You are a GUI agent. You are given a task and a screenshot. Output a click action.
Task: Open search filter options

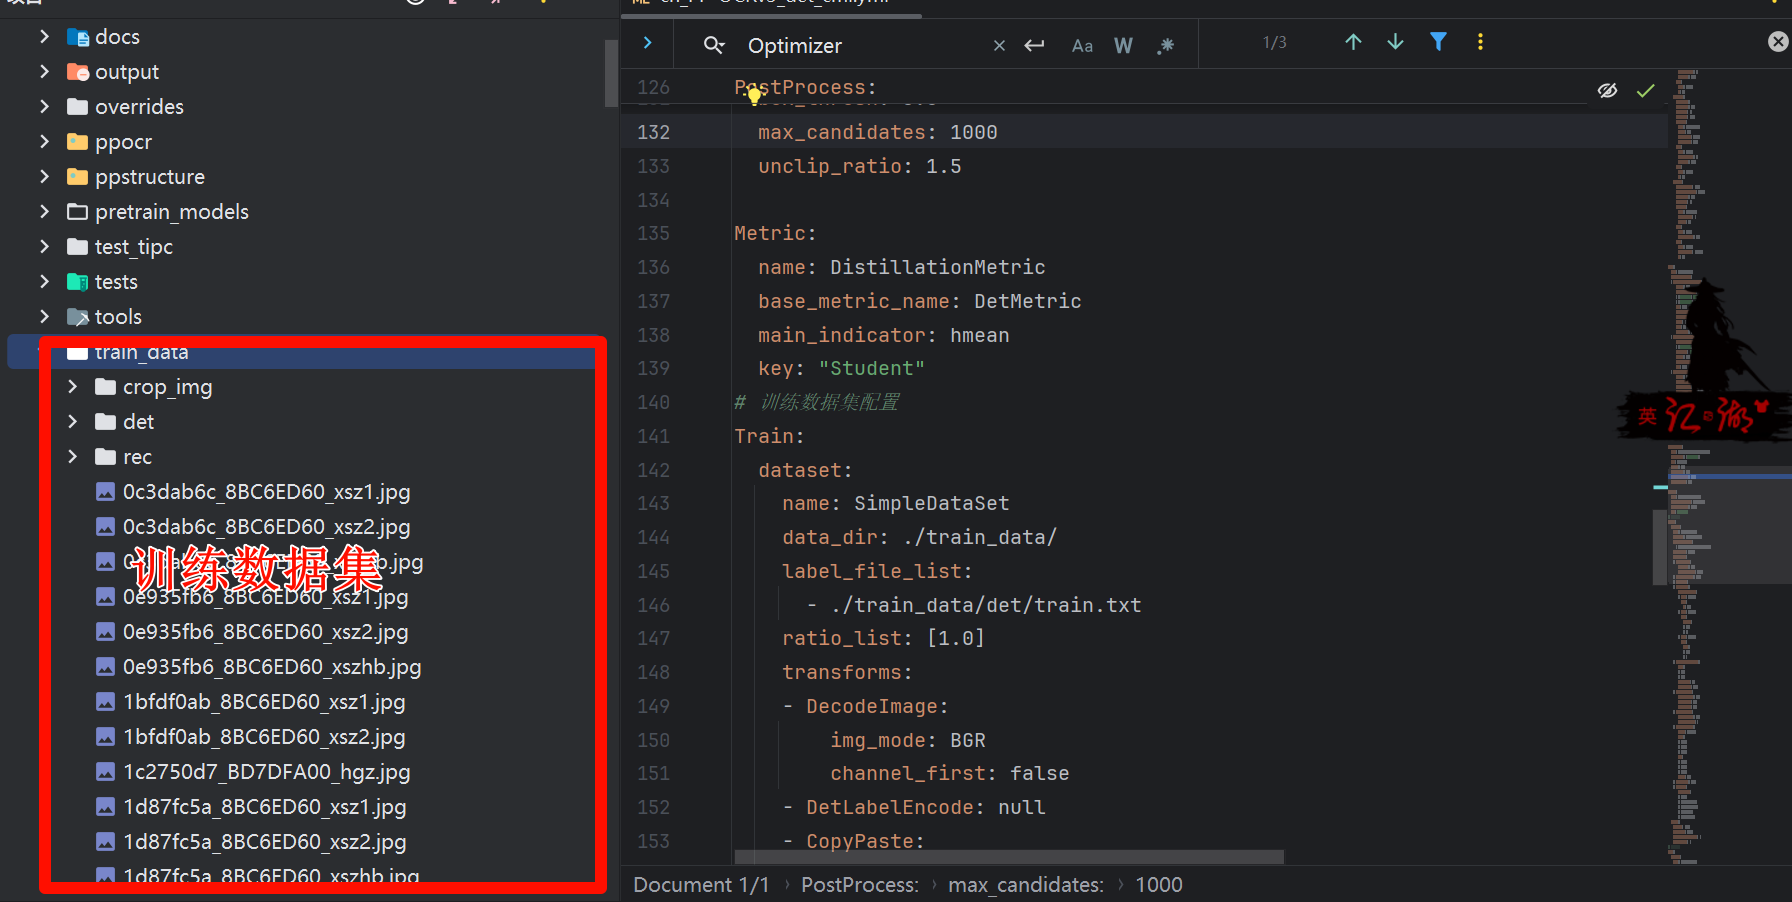(x=1438, y=42)
